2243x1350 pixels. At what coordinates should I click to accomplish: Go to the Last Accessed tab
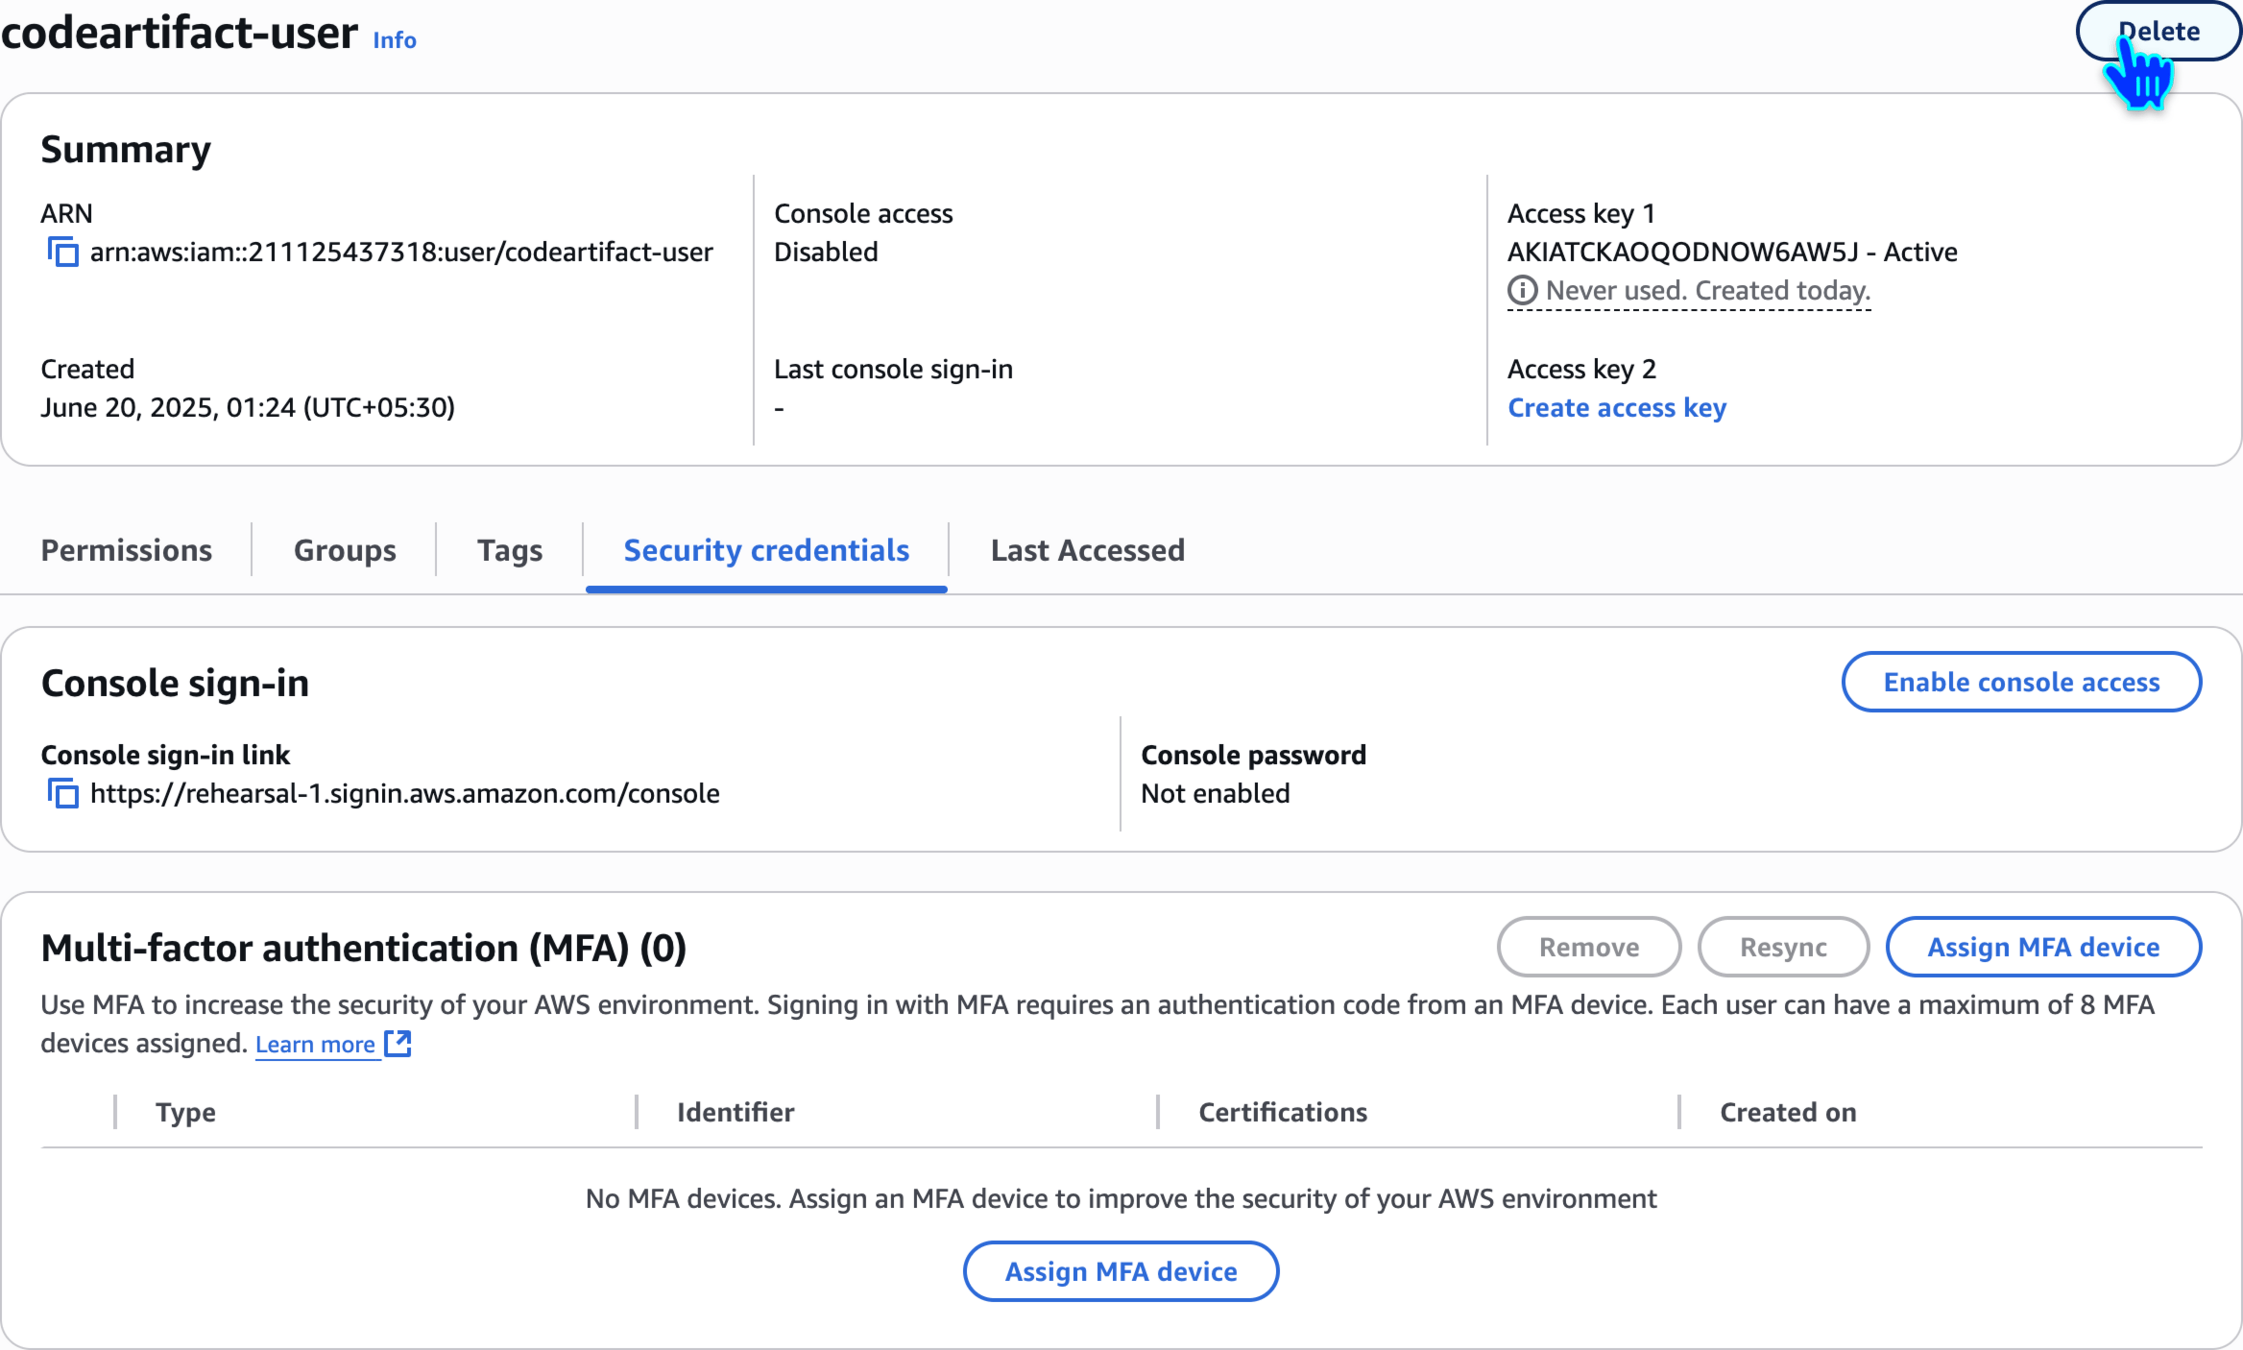1087,550
